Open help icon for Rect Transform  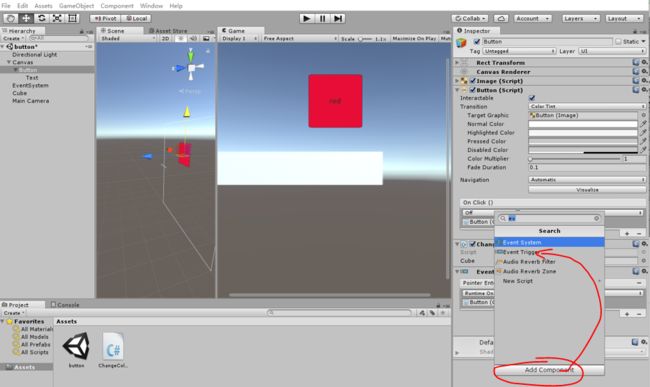click(635, 62)
